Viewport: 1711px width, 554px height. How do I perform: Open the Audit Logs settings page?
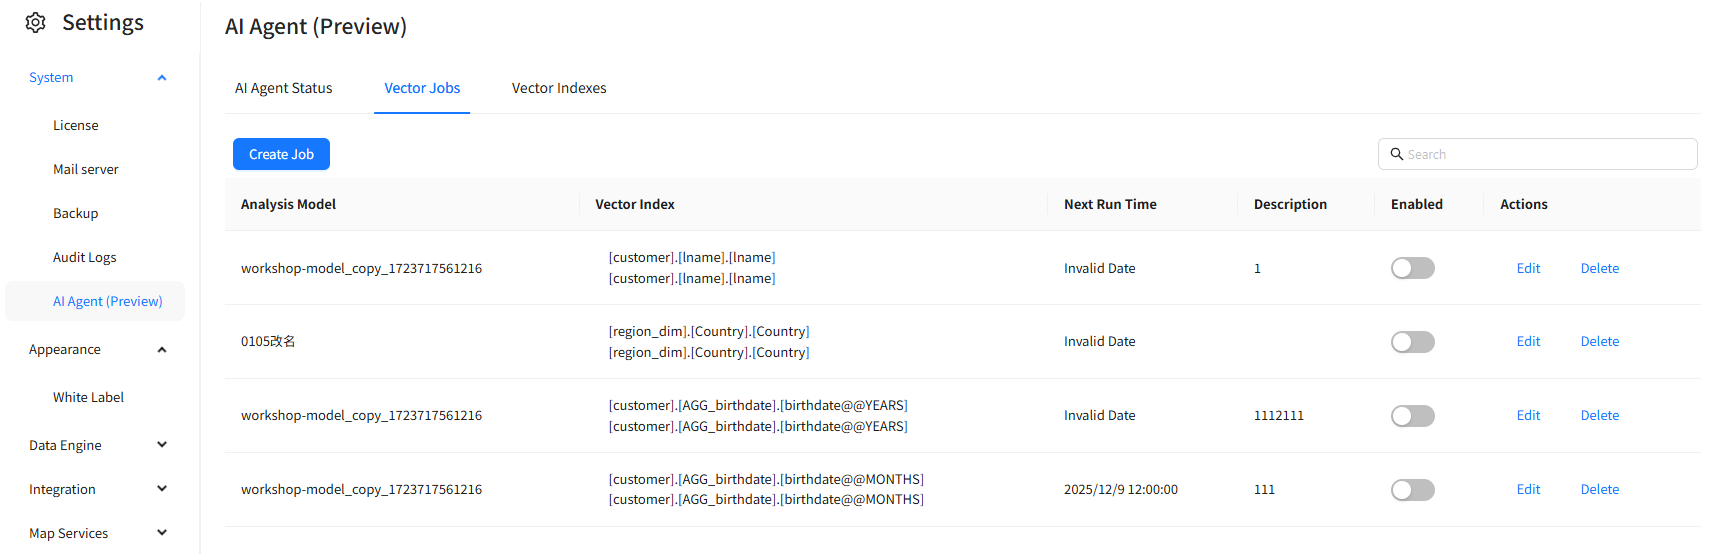point(85,257)
